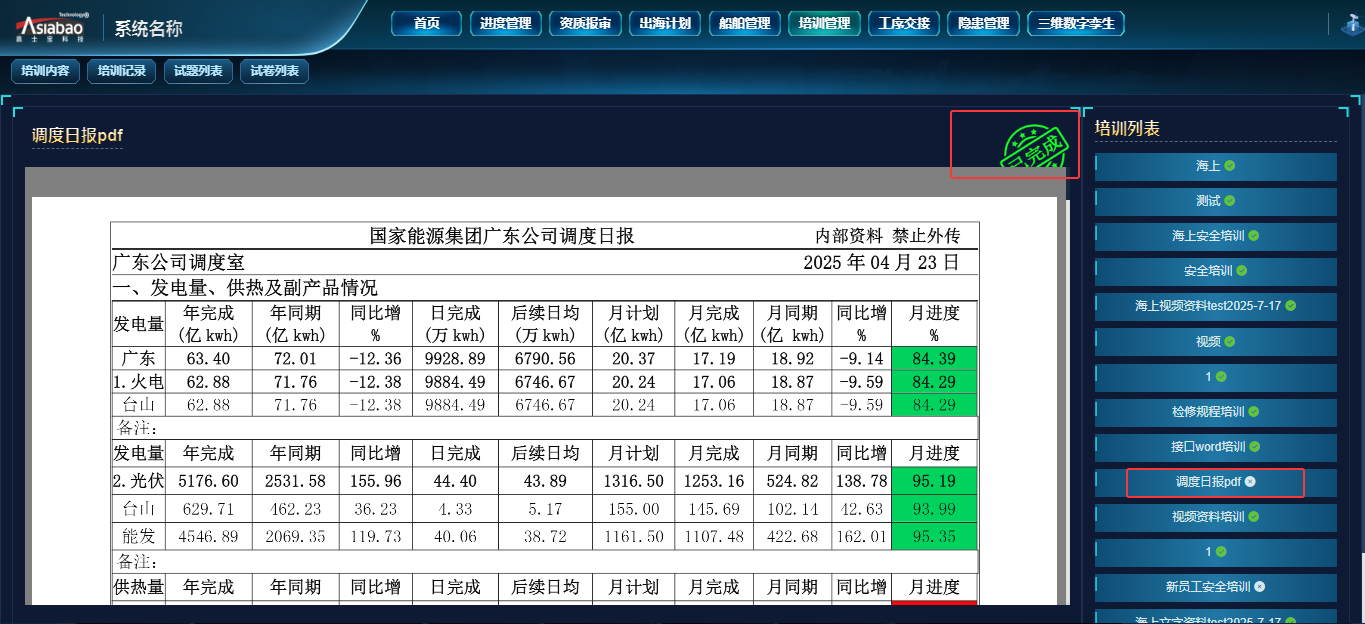Open 海上视频资料test2025-7-17 training item

tap(1216, 305)
